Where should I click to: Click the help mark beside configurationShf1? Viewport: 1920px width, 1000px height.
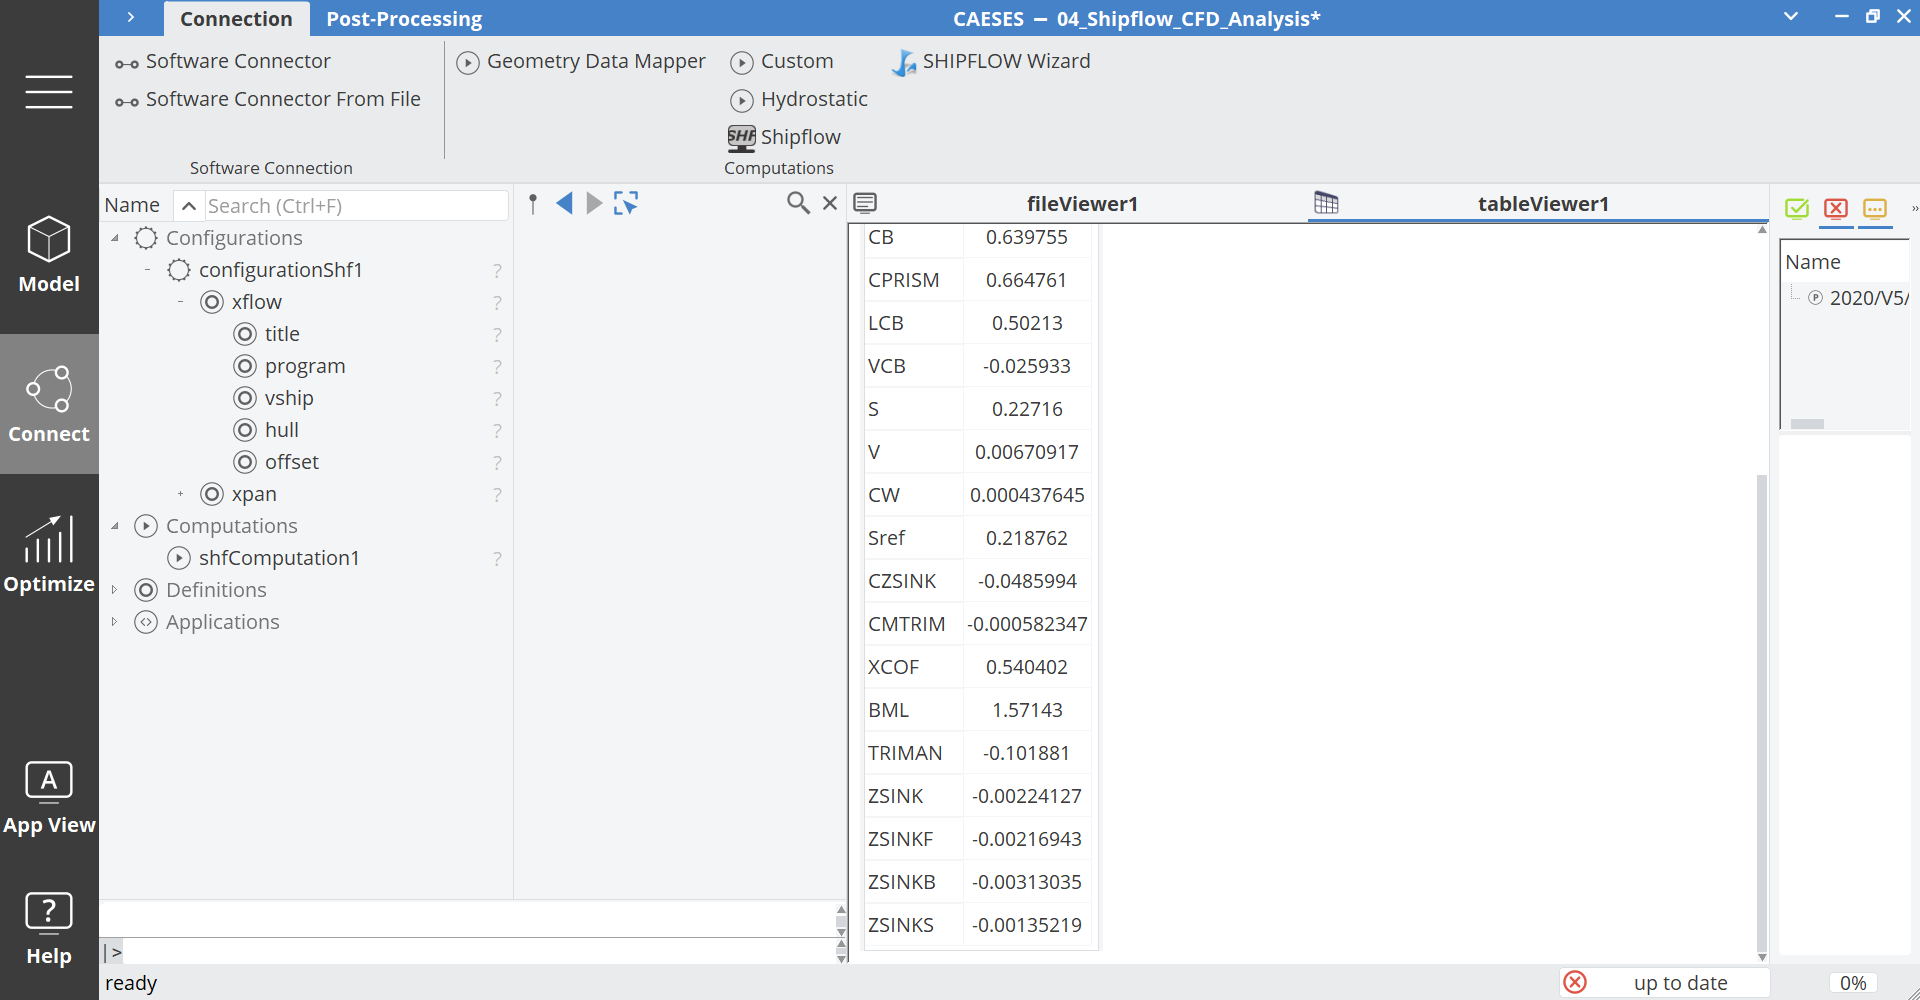pyautogui.click(x=497, y=270)
